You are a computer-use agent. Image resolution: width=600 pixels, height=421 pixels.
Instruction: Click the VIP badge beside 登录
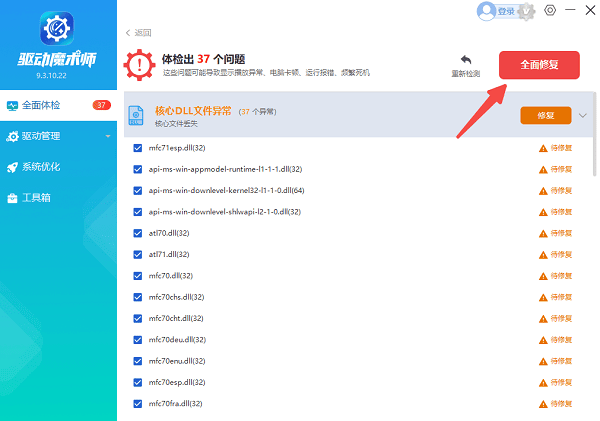coord(527,11)
